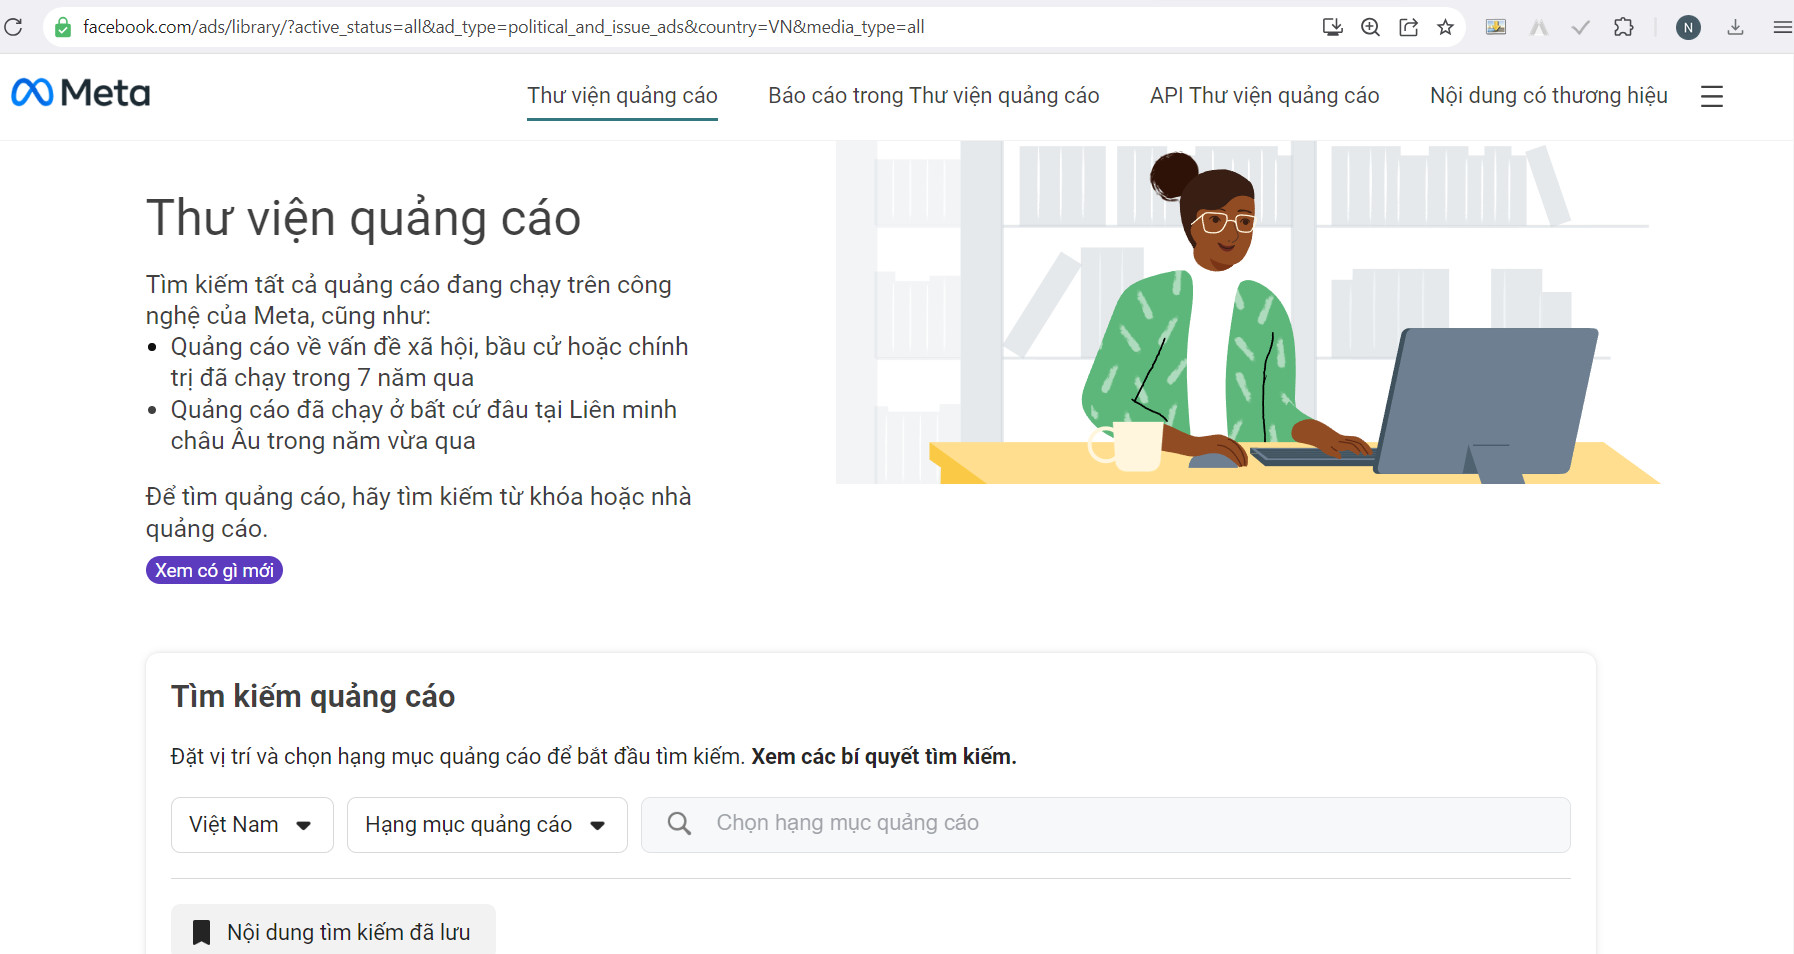Open the browser zoom magnifier icon
1794x954 pixels.
pos(1370,27)
